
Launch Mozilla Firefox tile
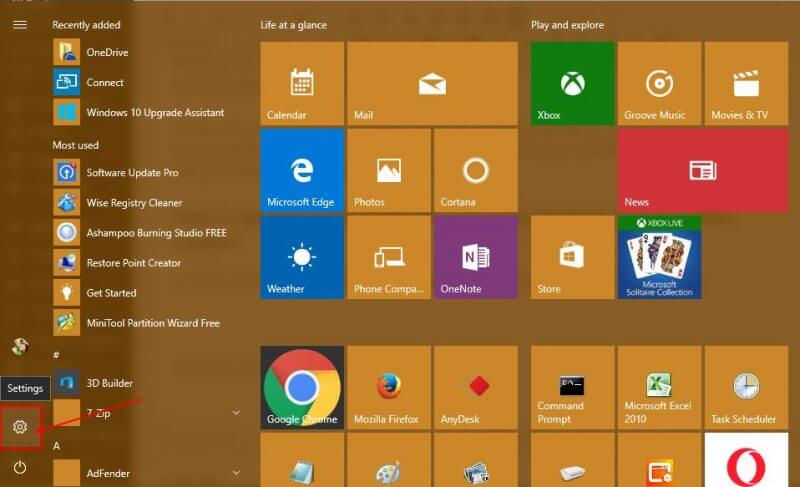389,388
